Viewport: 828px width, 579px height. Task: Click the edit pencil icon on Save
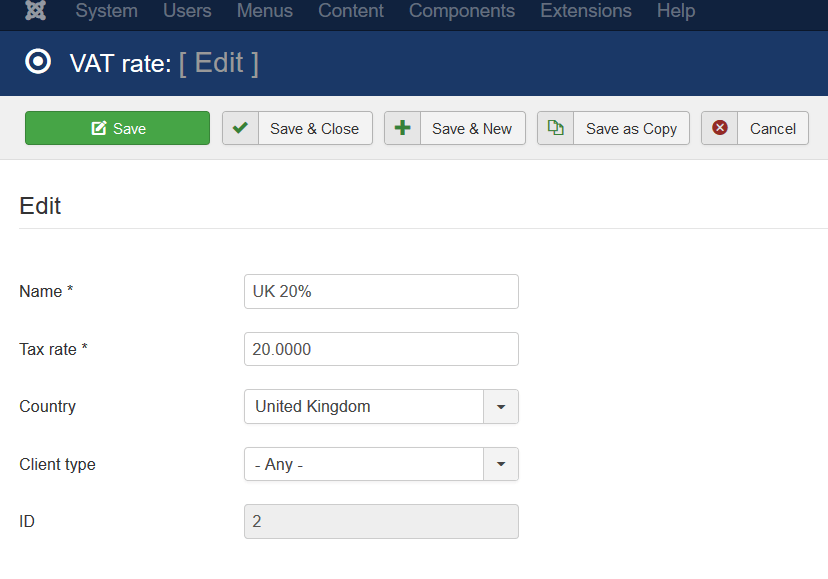(x=99, y=128)
